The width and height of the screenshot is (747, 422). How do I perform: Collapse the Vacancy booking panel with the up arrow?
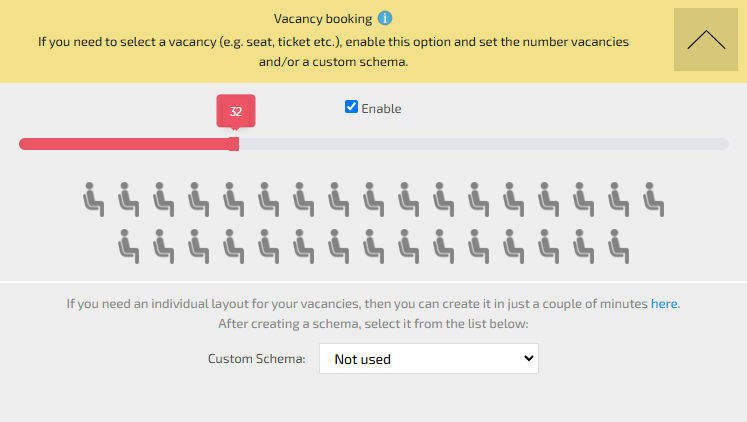706,40
